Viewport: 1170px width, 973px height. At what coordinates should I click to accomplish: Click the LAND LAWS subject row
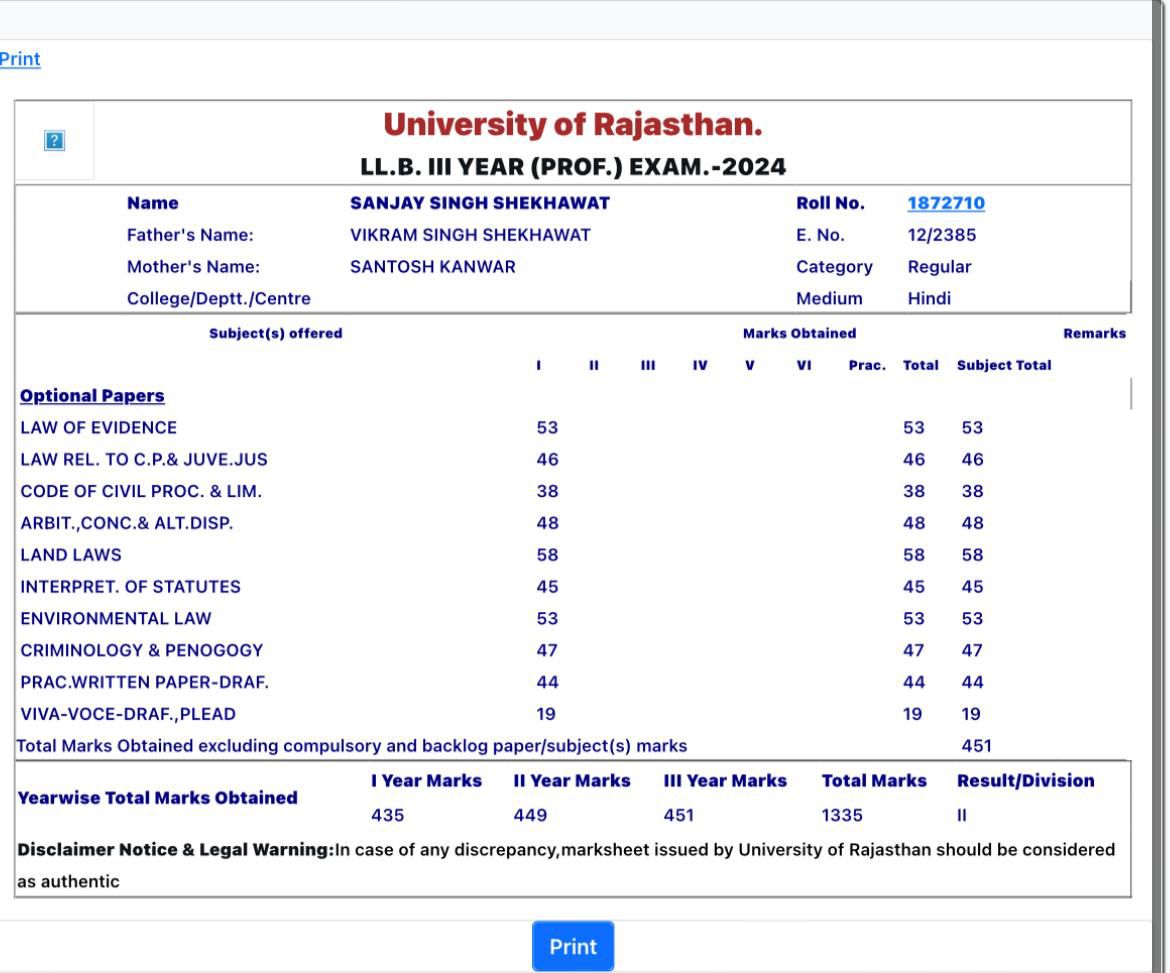pyautogui.click(x=71, y=555)
